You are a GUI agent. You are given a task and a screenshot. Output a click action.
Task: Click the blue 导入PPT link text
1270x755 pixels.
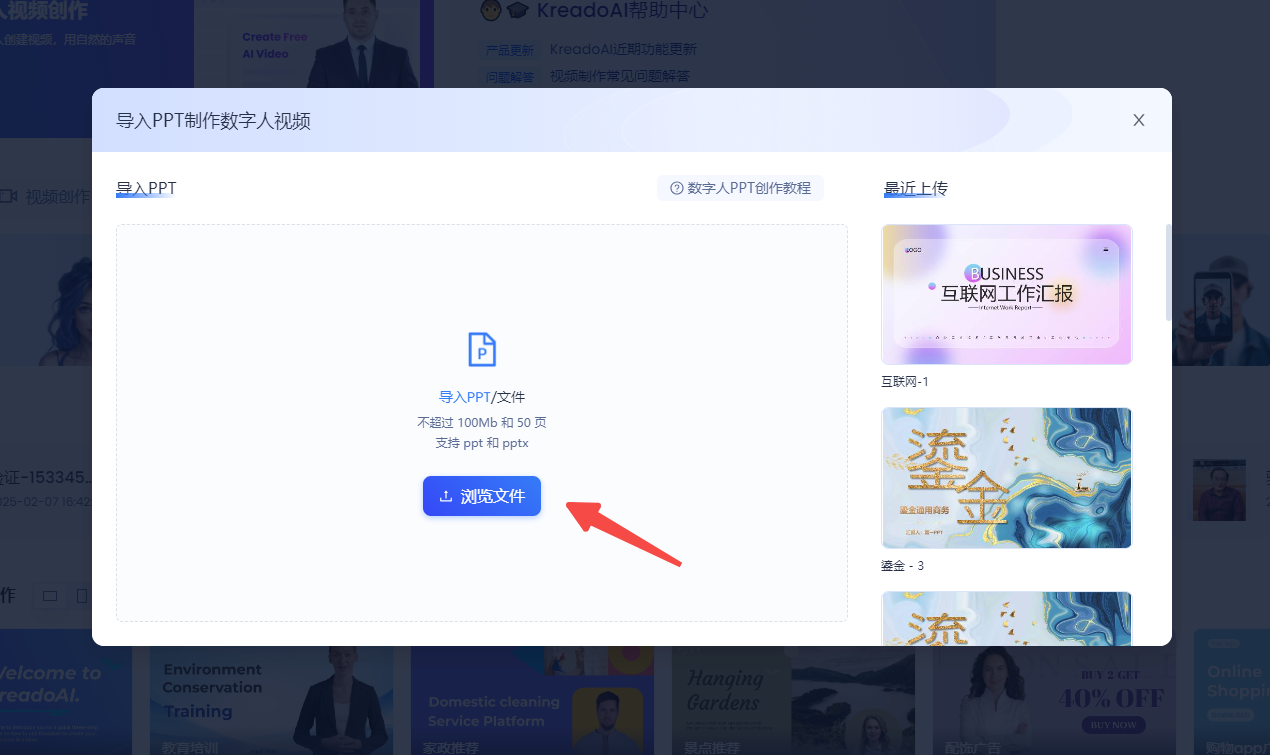[464, 397]
